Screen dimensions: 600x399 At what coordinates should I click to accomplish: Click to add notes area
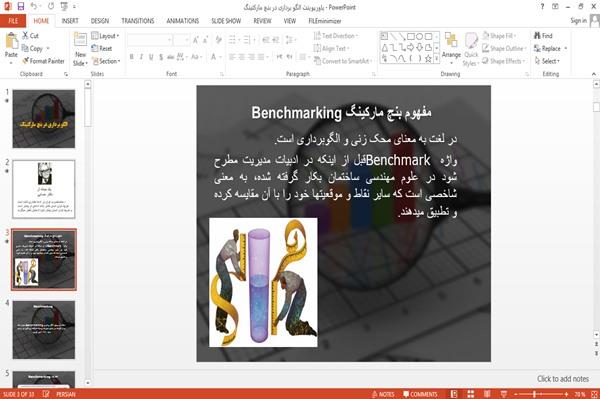point(563,379)
